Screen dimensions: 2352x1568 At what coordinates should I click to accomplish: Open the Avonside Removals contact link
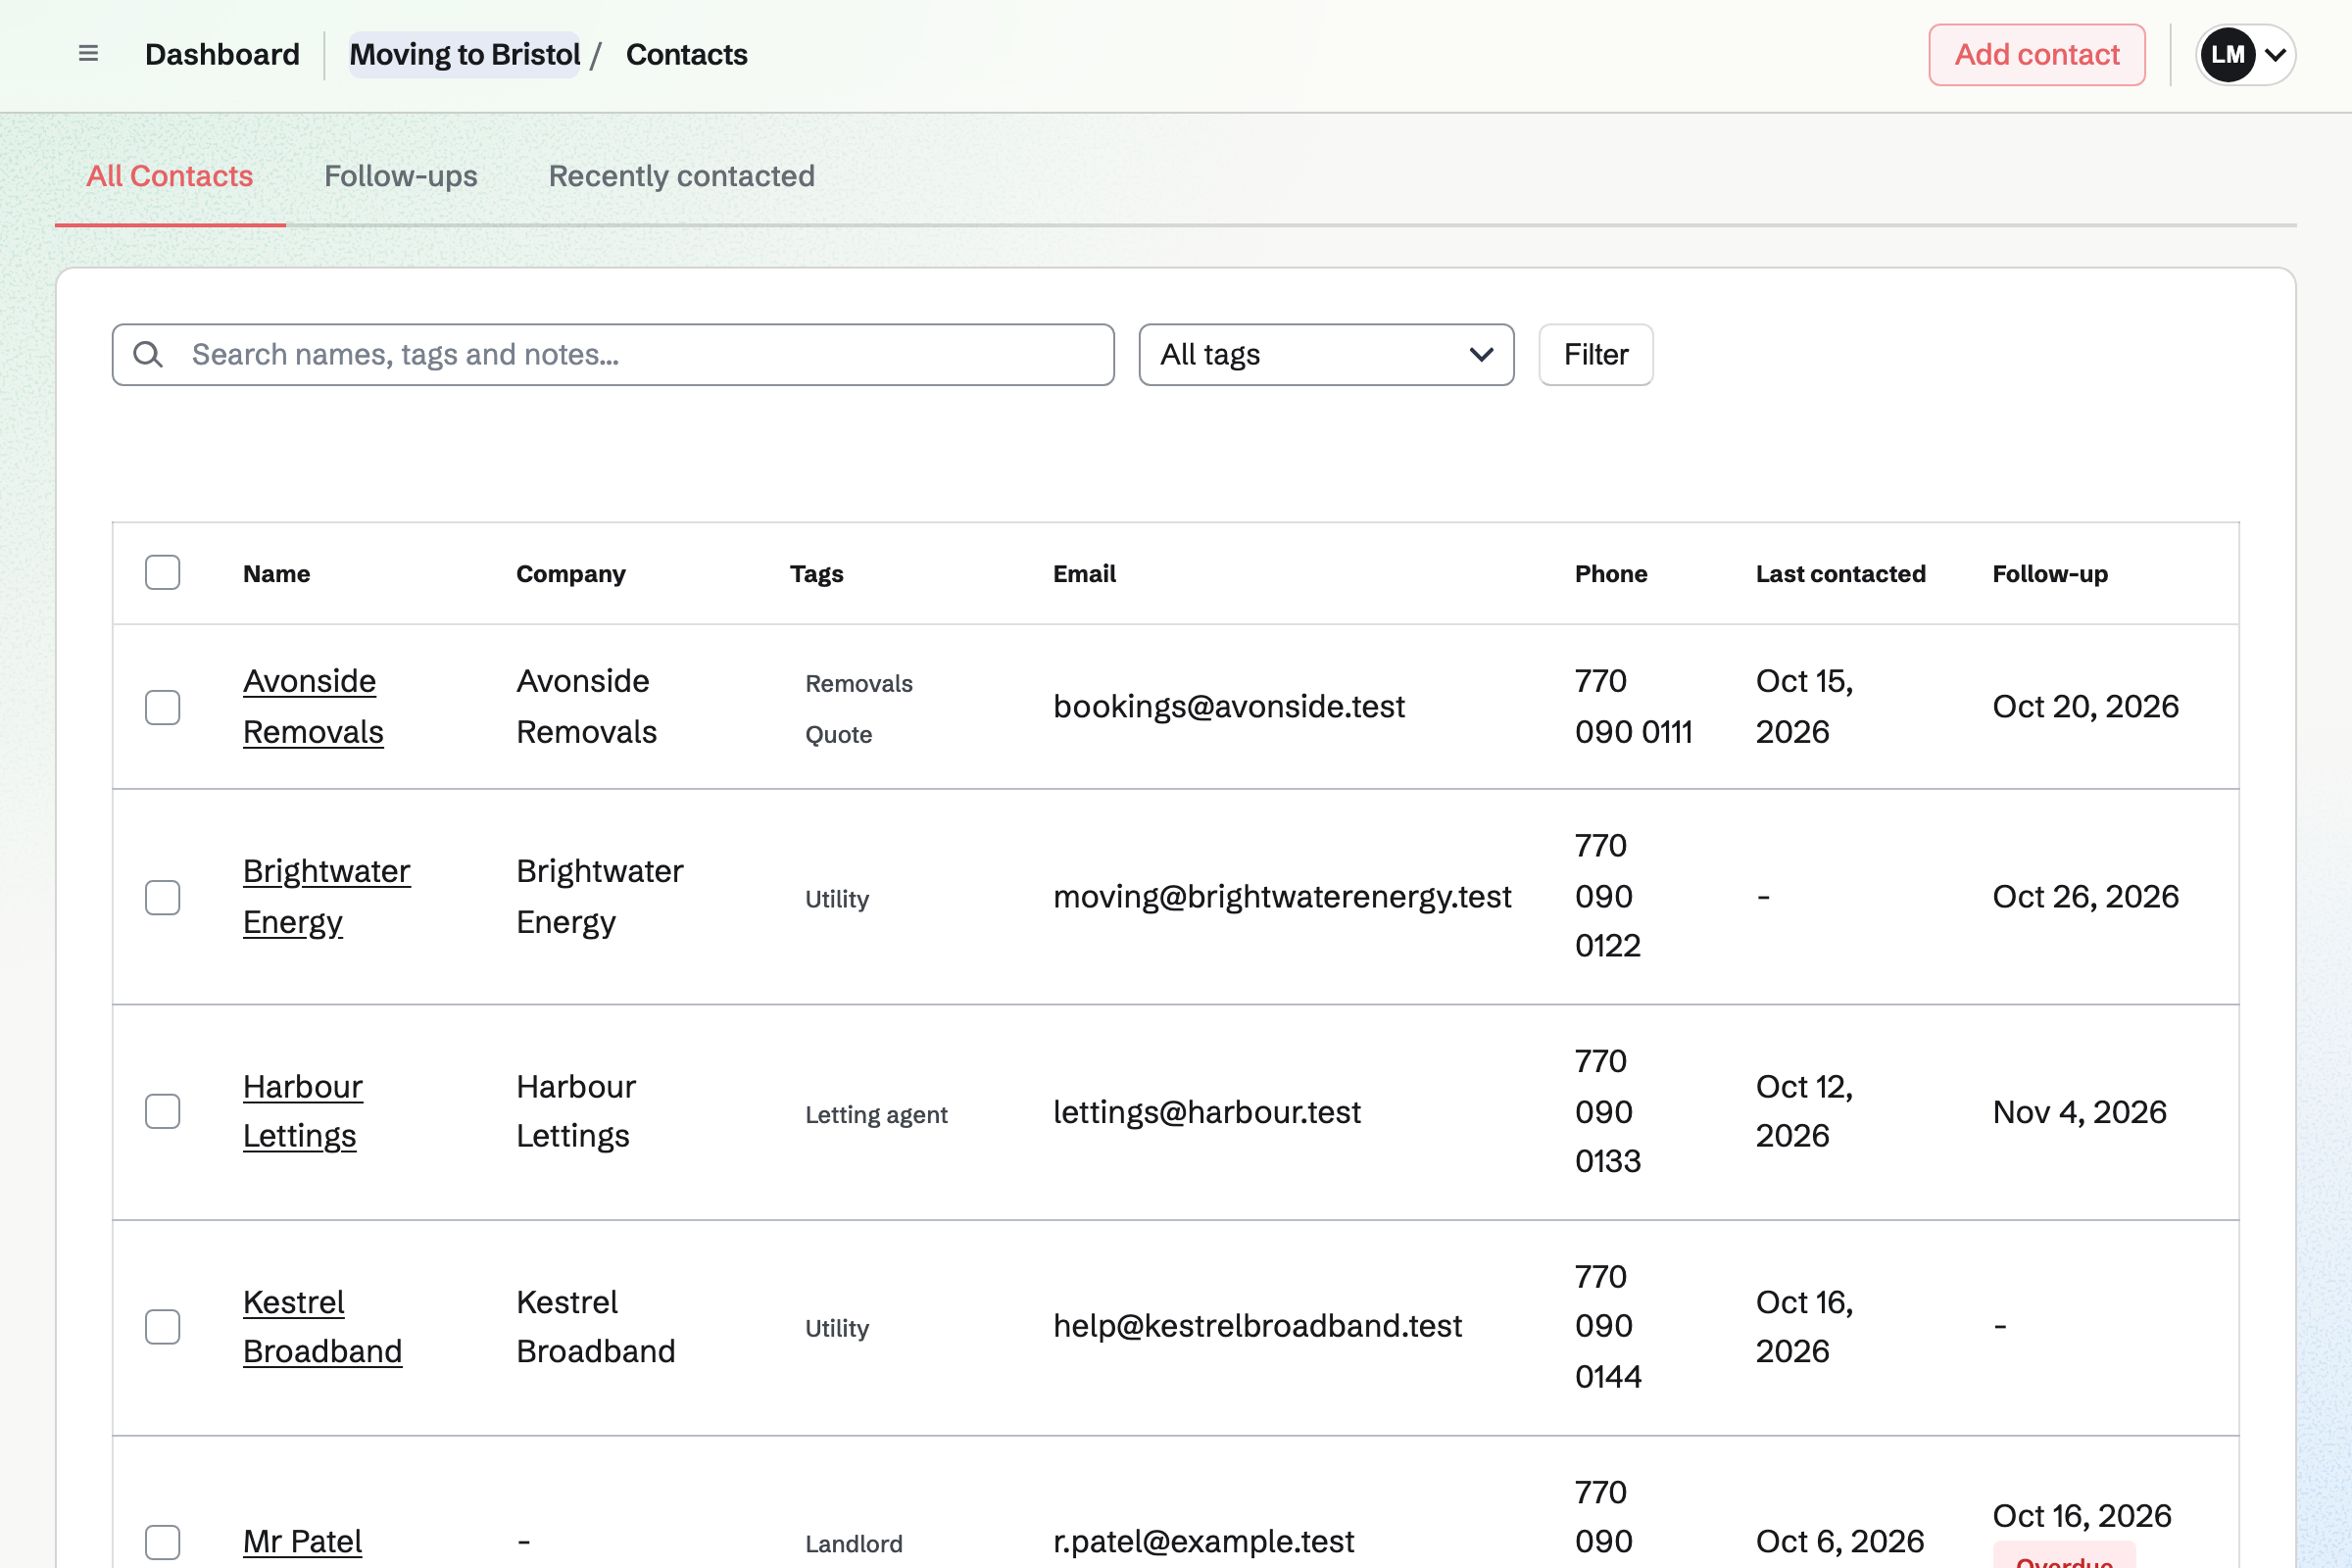[x=313, y=706]
